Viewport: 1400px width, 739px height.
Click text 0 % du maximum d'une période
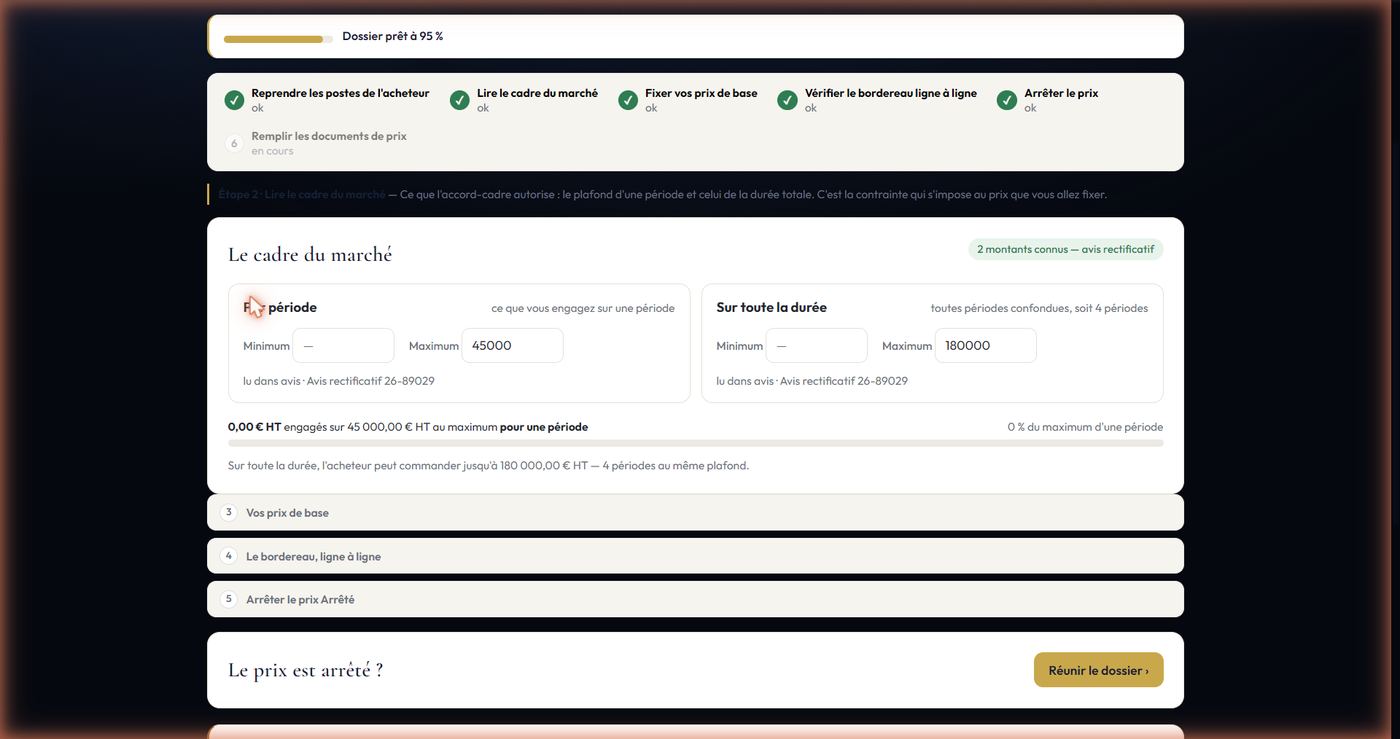coord(1085,427)
